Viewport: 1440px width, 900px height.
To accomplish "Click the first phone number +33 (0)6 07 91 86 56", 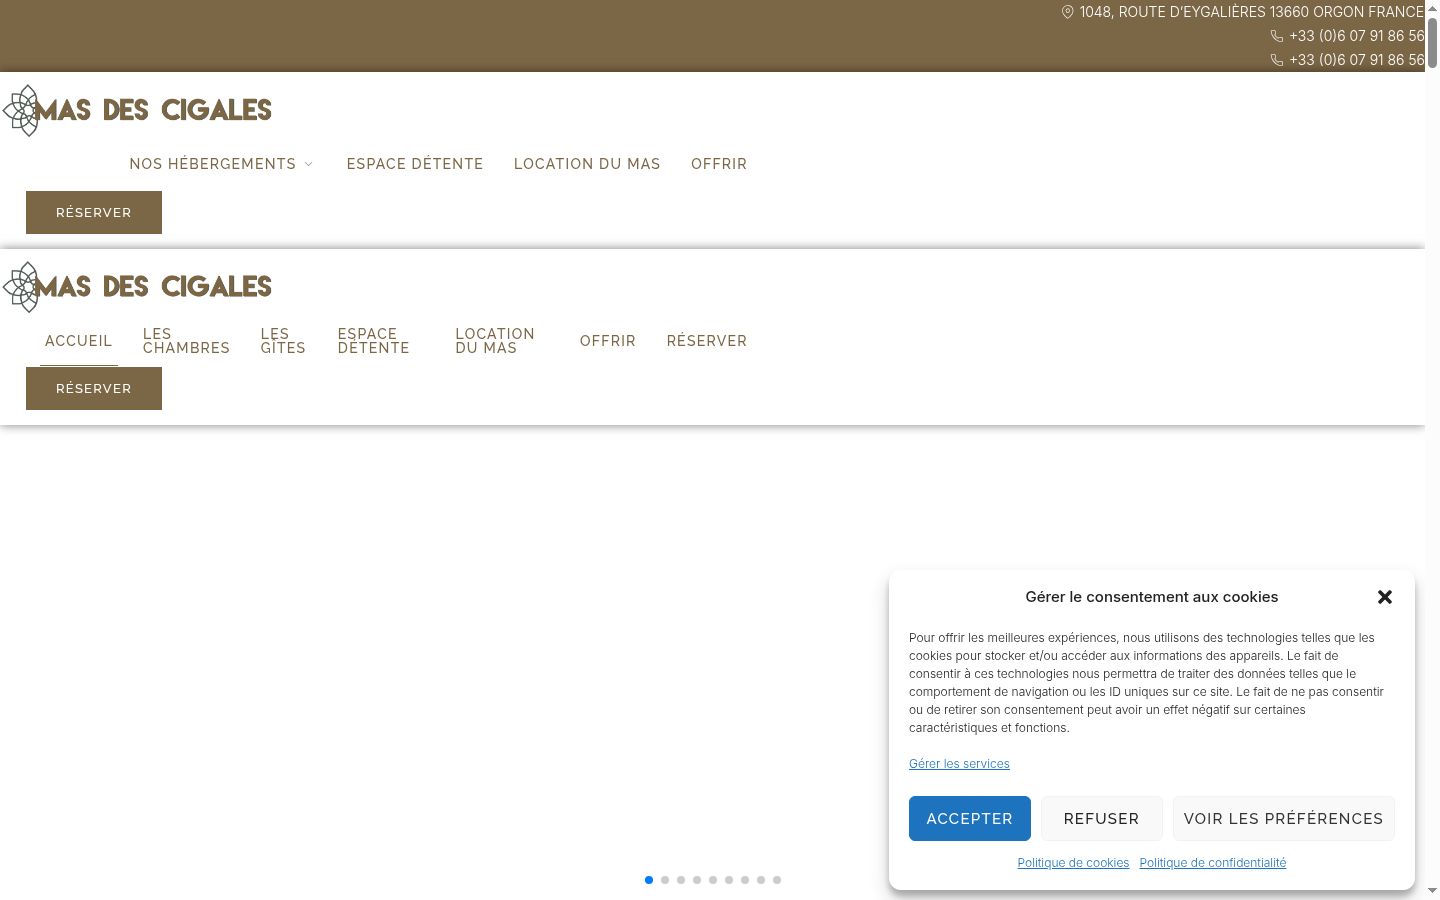I will (x=1356, y=36).
